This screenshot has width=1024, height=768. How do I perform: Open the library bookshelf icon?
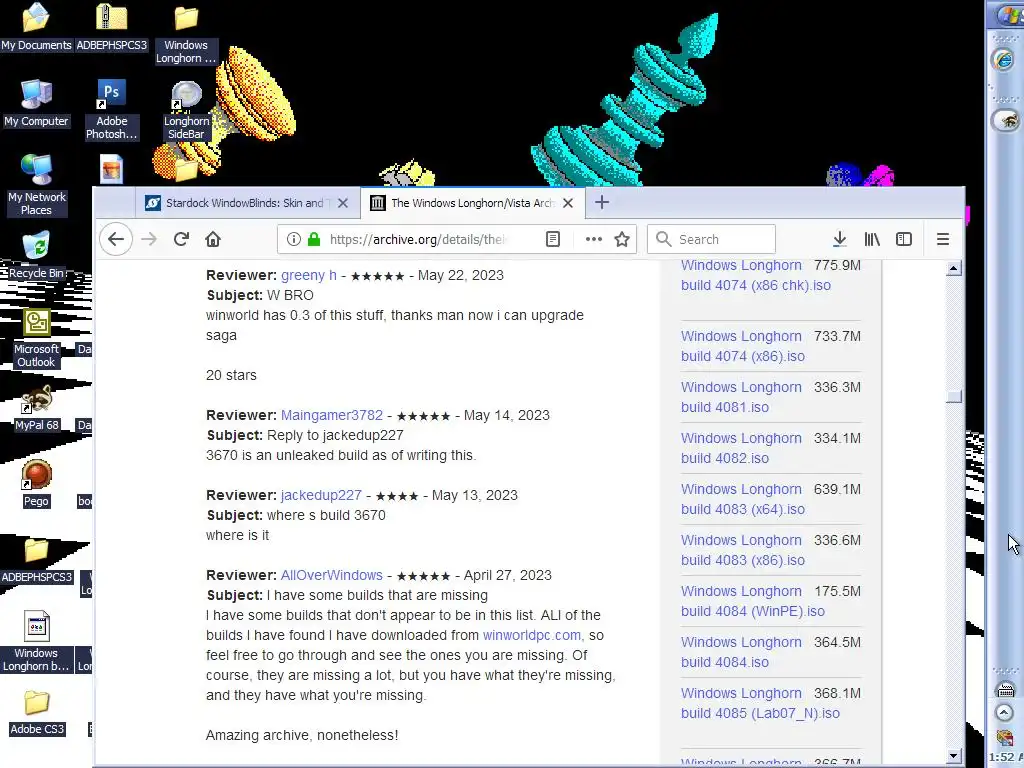pyautogui.click(x=872, y=239)
